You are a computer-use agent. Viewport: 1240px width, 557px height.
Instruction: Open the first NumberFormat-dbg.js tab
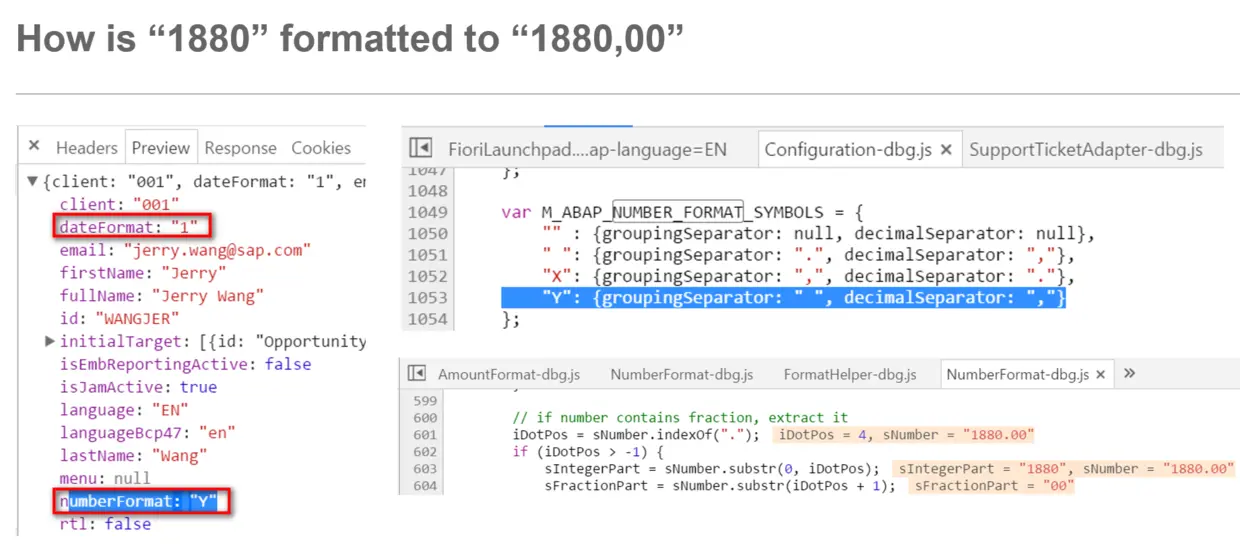681,374
